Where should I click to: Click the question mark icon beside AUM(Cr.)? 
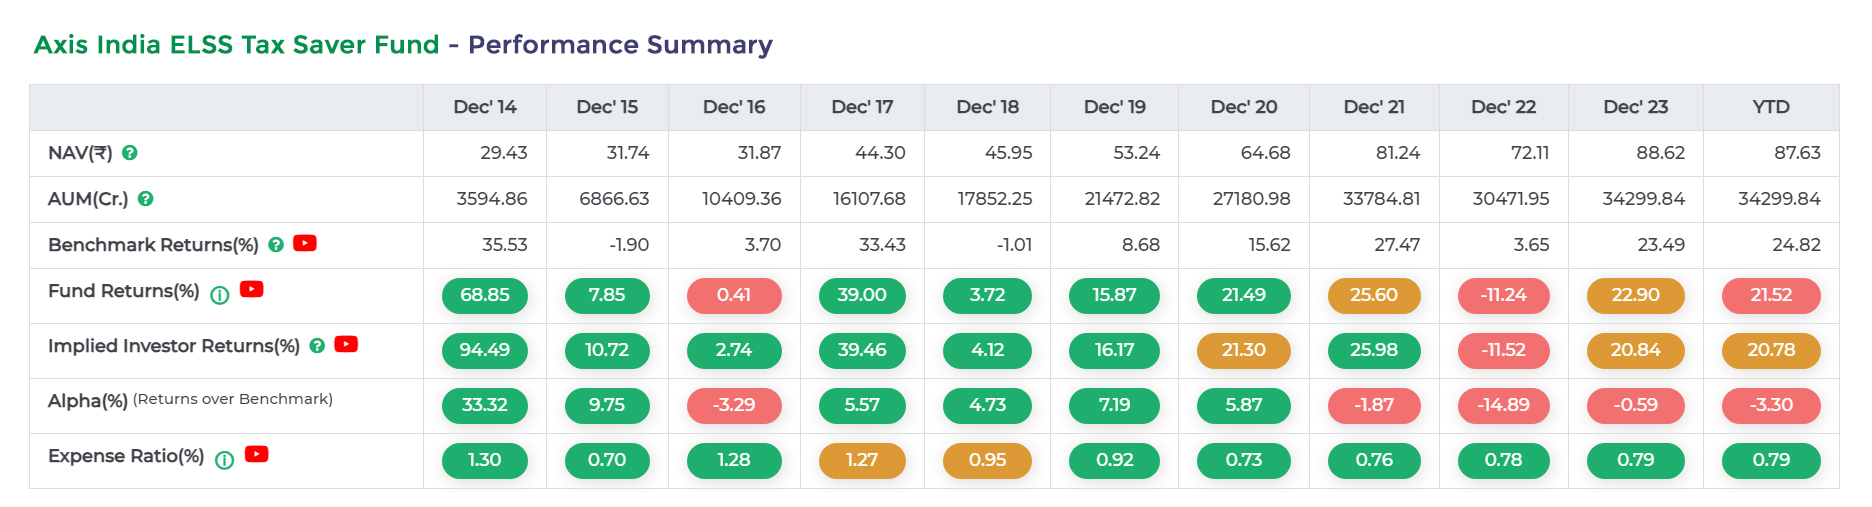146,199
